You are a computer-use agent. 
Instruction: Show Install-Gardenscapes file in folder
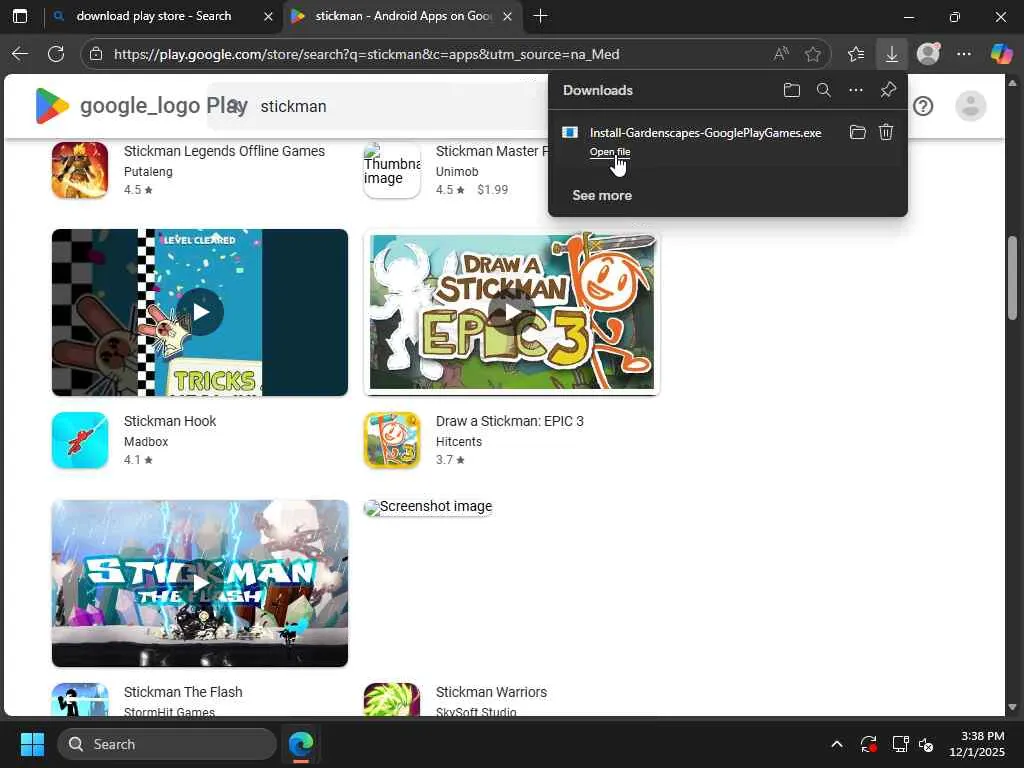[857, 133]
